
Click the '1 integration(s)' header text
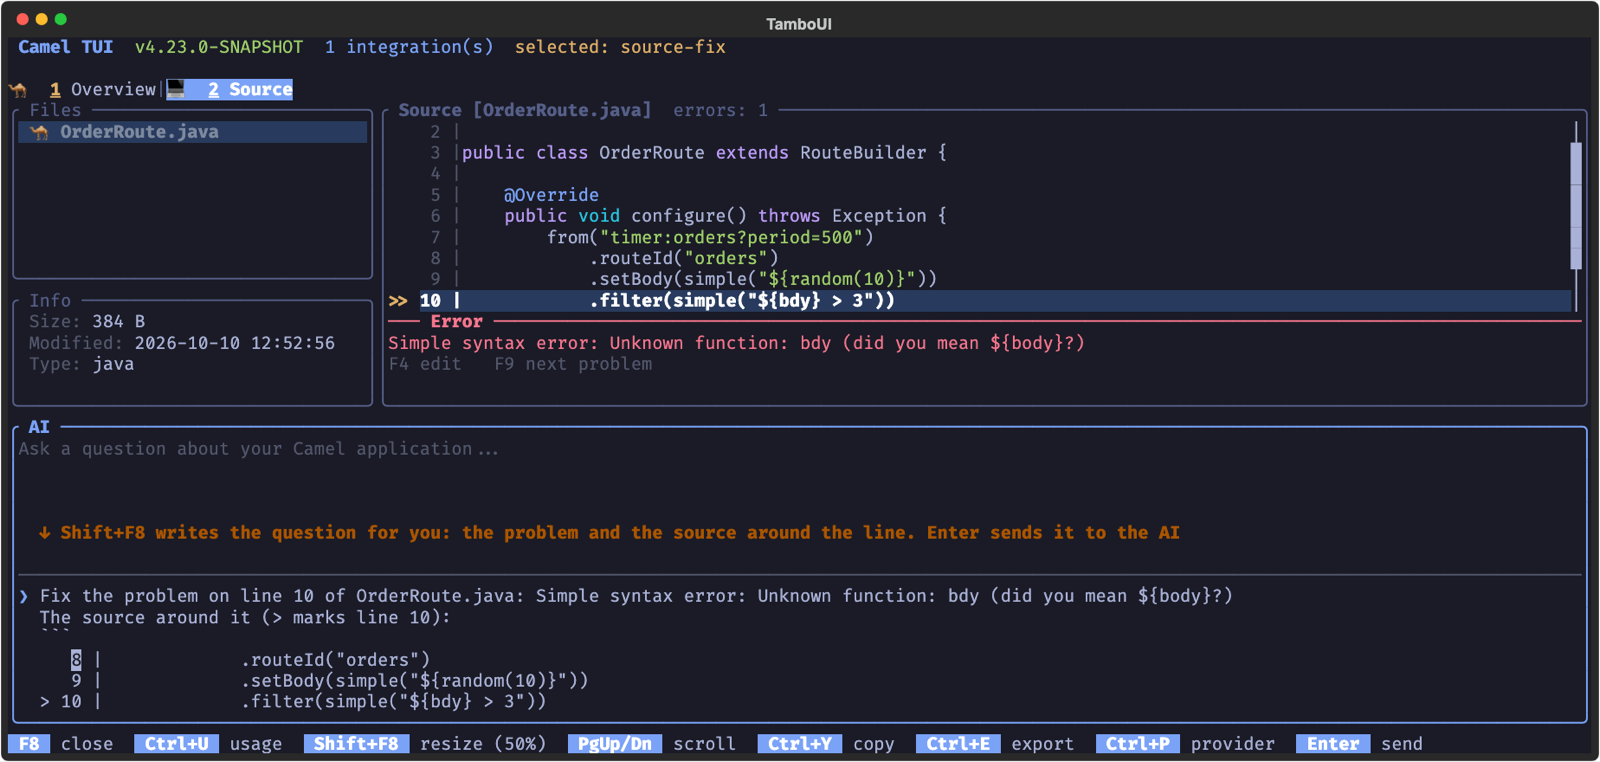[409, 47]
